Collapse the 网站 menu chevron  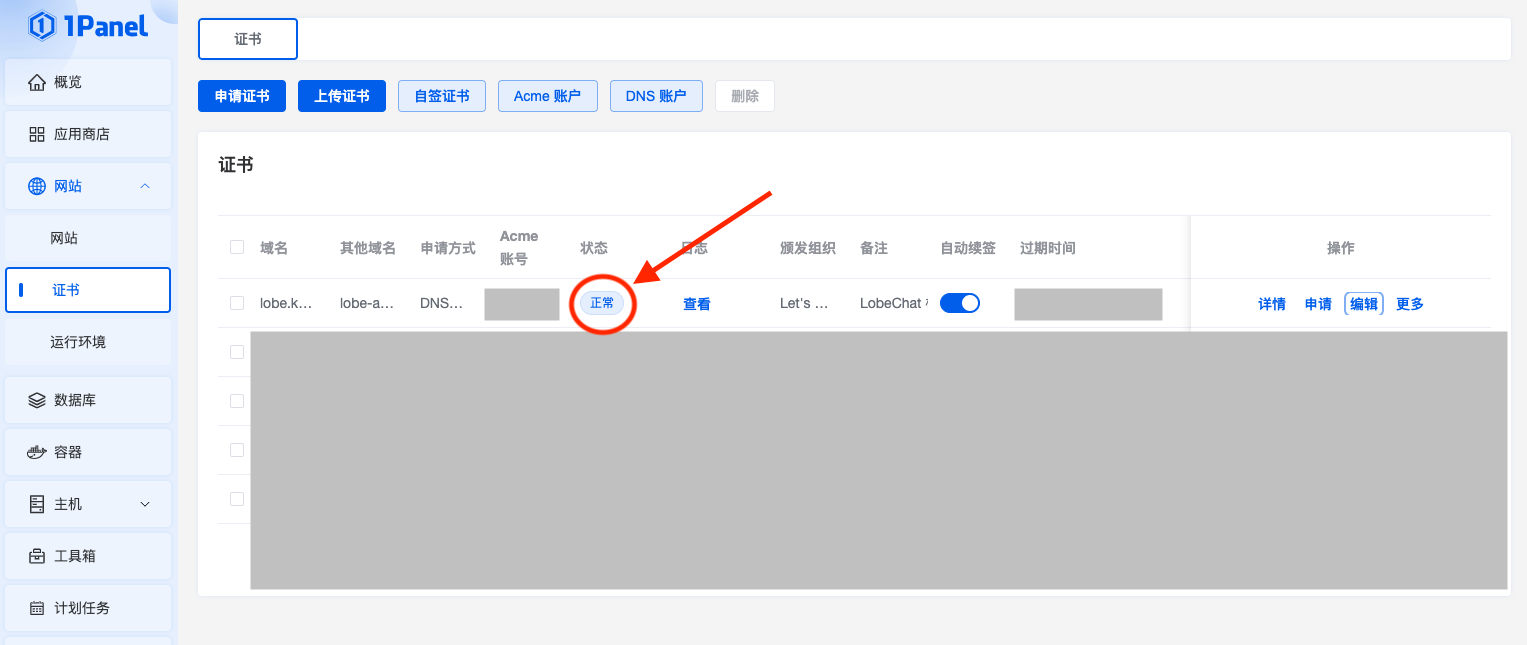[x=145, y=186]
